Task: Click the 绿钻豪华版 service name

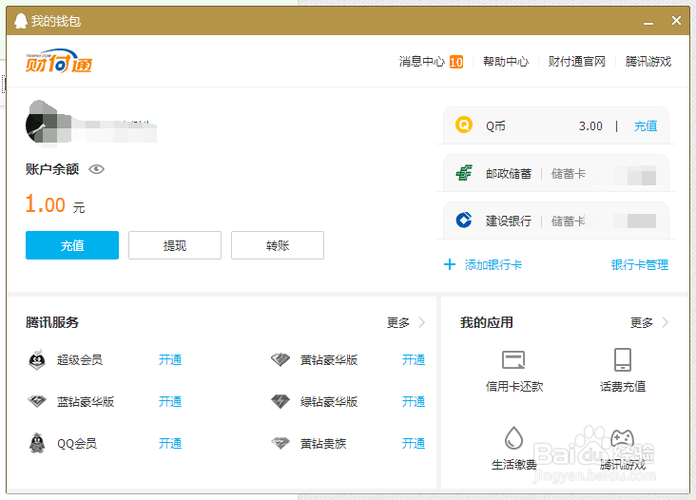Action: 329,401
